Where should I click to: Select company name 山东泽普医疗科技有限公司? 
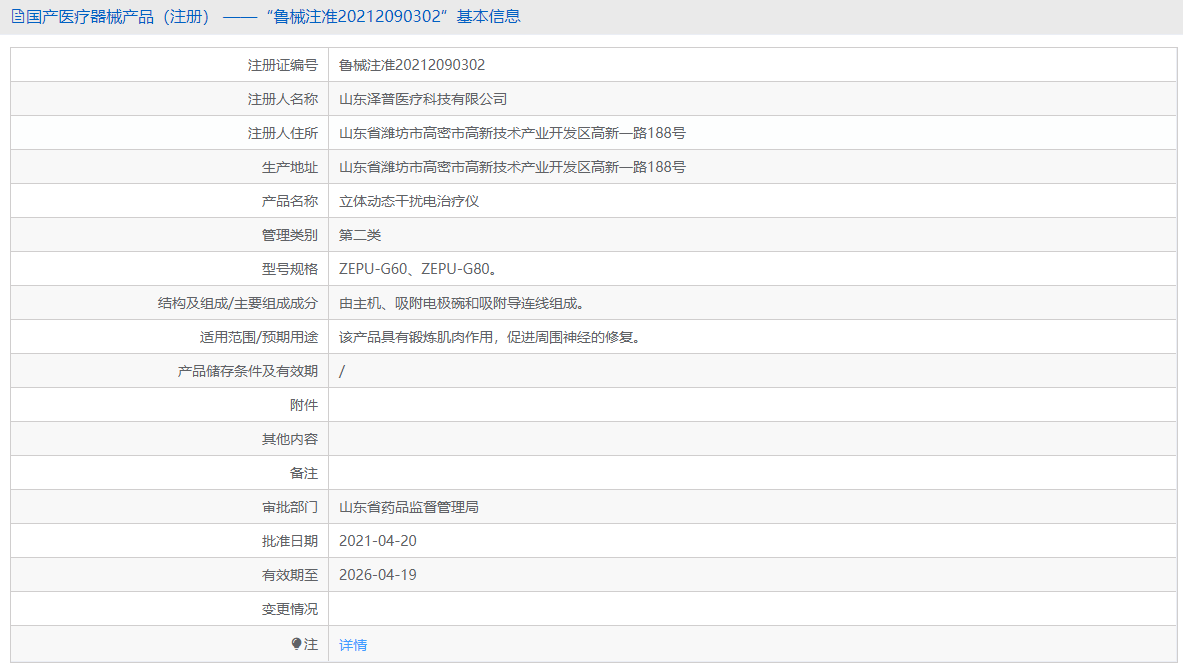[x=424, y=98]
